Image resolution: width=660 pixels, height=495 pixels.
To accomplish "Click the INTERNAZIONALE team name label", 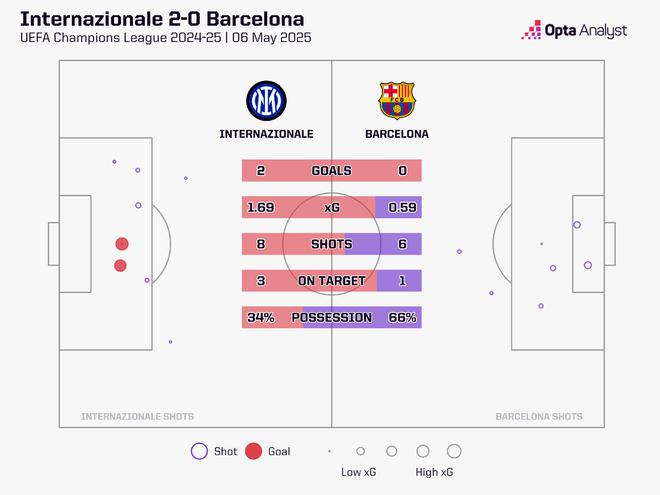I will coord(267,133).
